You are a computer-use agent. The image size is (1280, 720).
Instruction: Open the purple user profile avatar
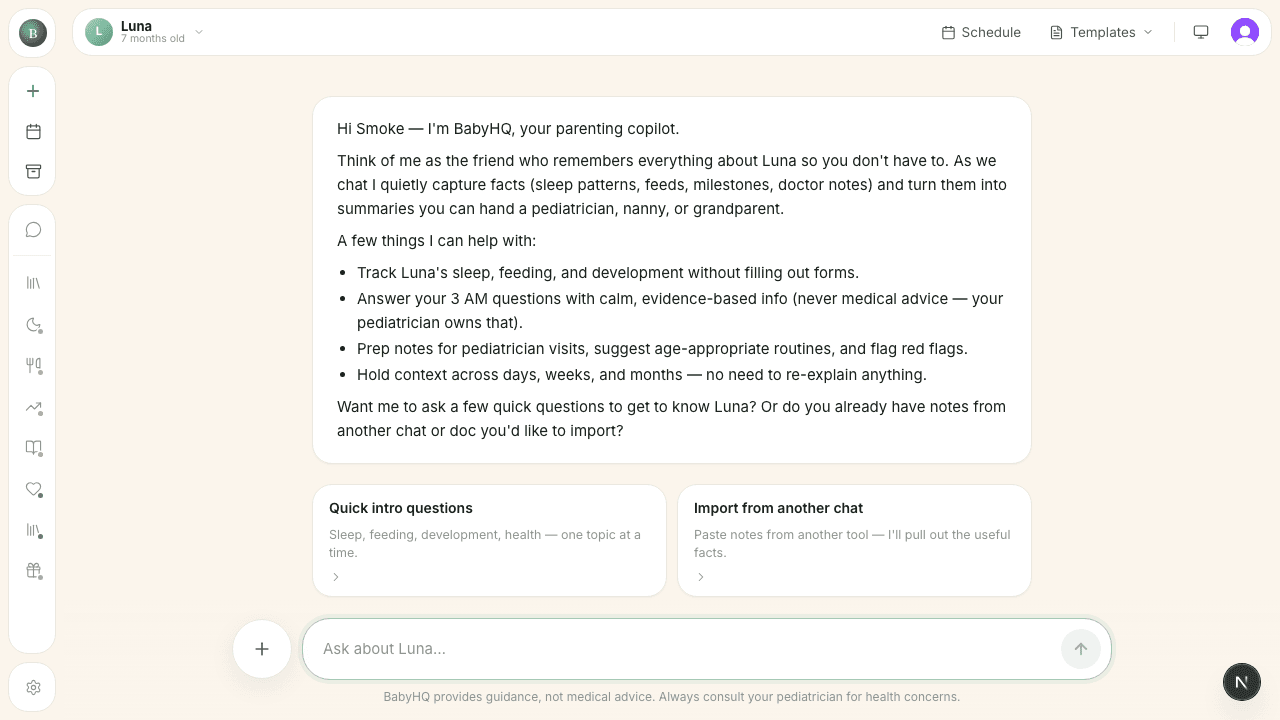click(1245, 32)
